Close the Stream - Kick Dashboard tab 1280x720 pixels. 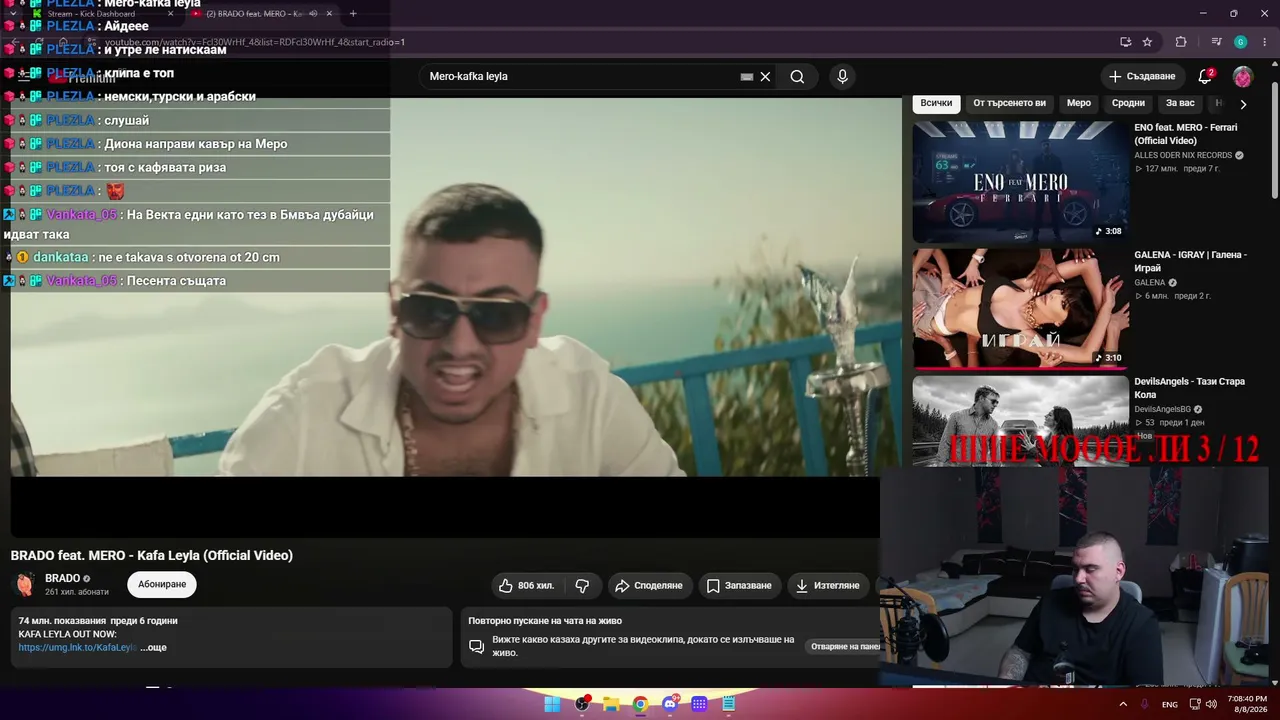170,14
